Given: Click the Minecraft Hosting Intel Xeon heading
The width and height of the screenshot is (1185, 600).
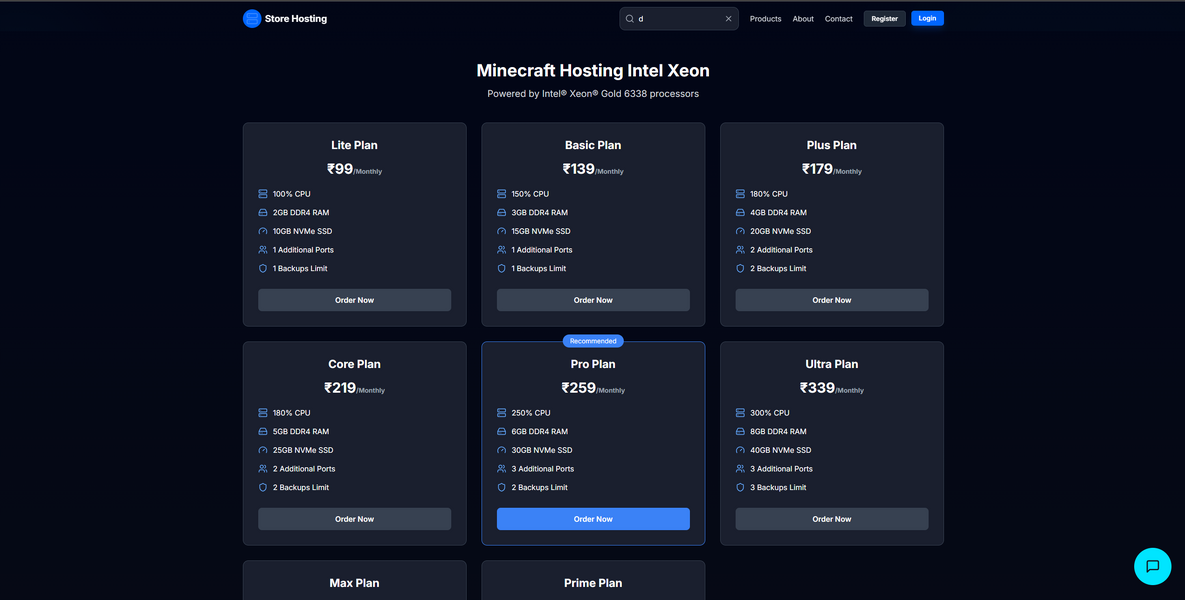Looking at the screenshot, I should coord(593,71).
